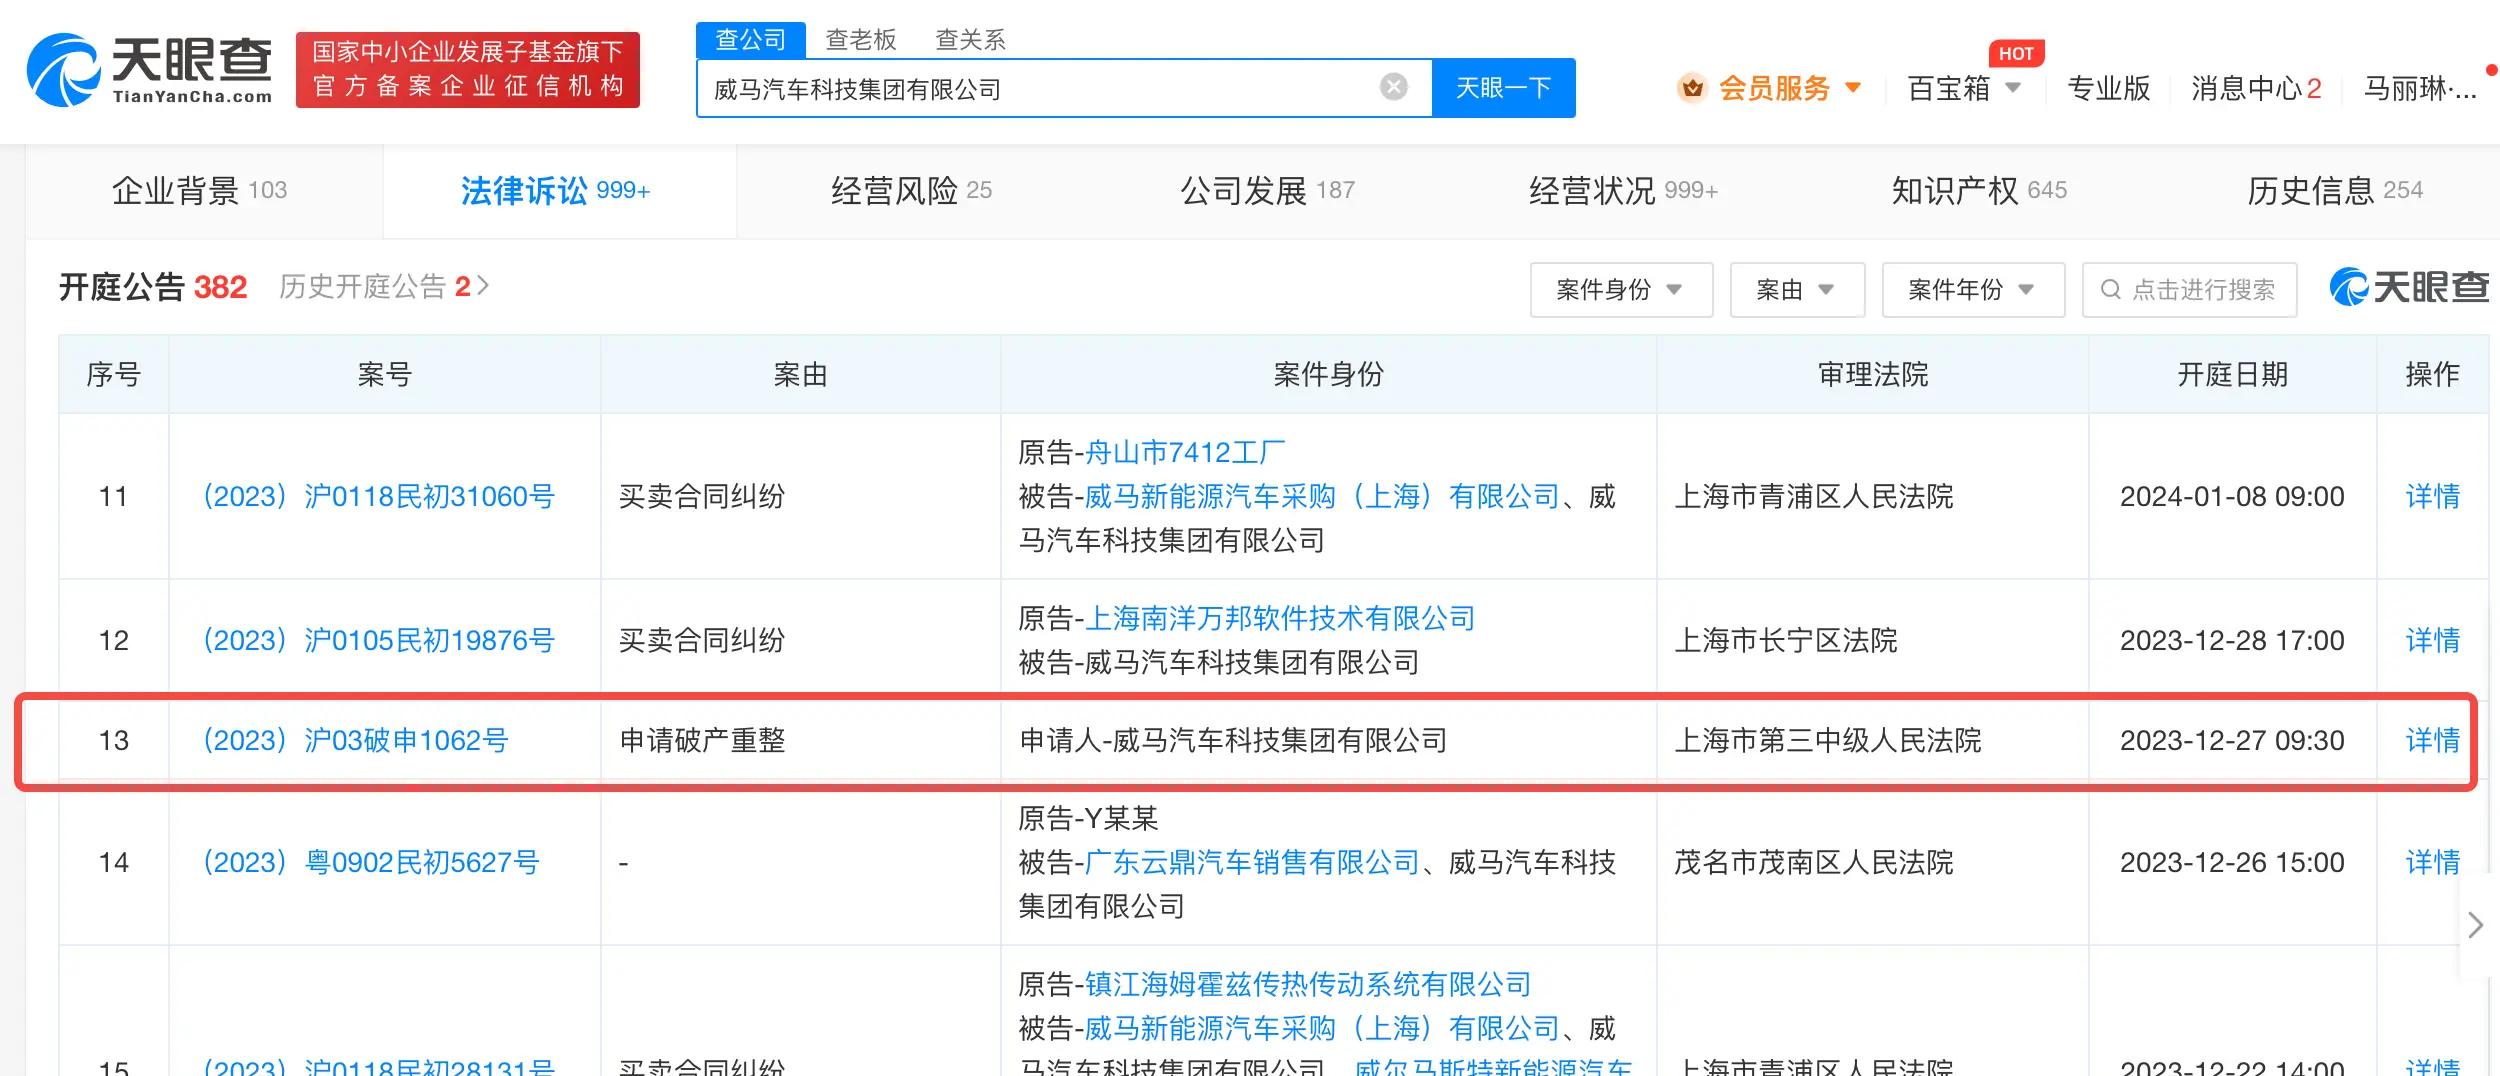Open case (2023)沪03破申1062号
The image size is (2500, 1076).
point(355,740)
